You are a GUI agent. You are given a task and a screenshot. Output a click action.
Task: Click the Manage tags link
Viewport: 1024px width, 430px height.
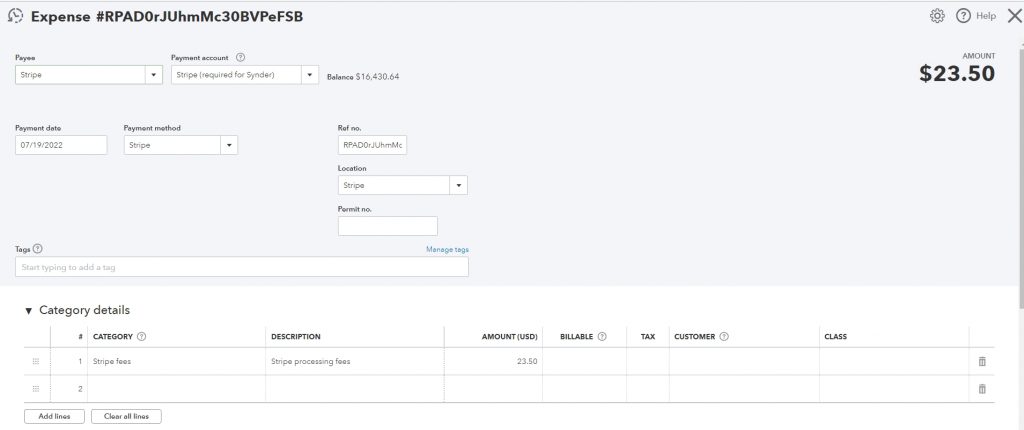pos(447,250)
